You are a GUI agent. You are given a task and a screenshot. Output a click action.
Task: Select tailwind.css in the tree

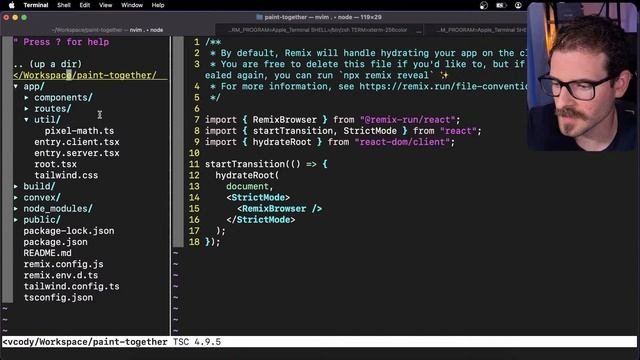point(66,175)
